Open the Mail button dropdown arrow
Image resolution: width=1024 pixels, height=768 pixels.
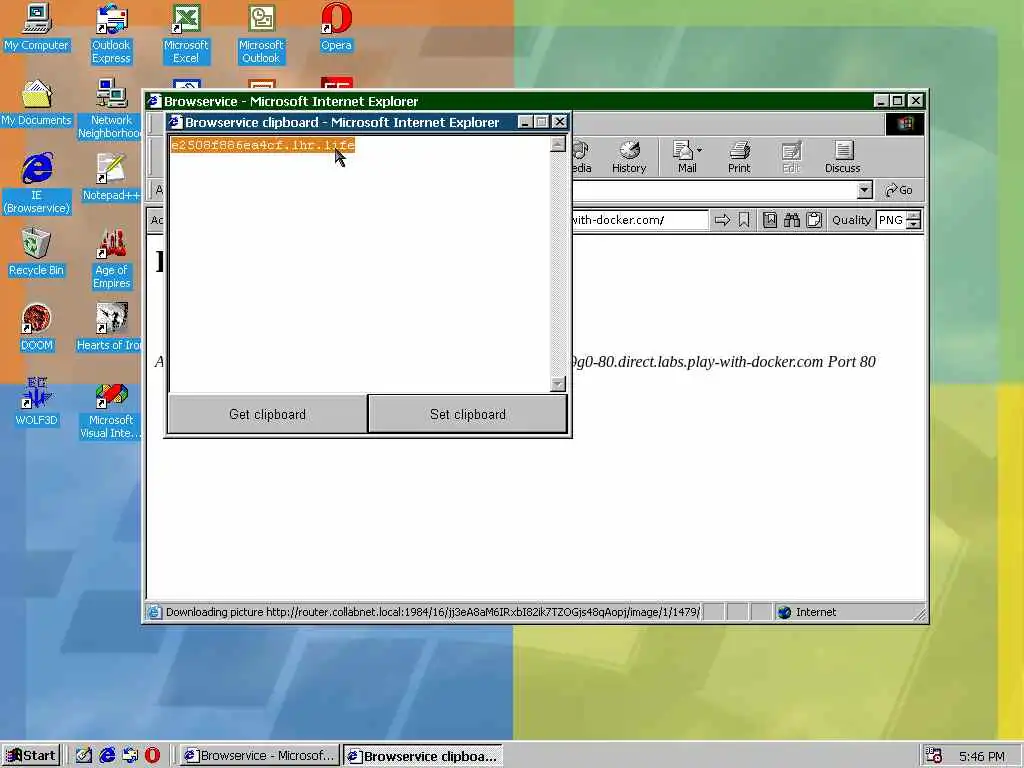click(x=699, y=150)
